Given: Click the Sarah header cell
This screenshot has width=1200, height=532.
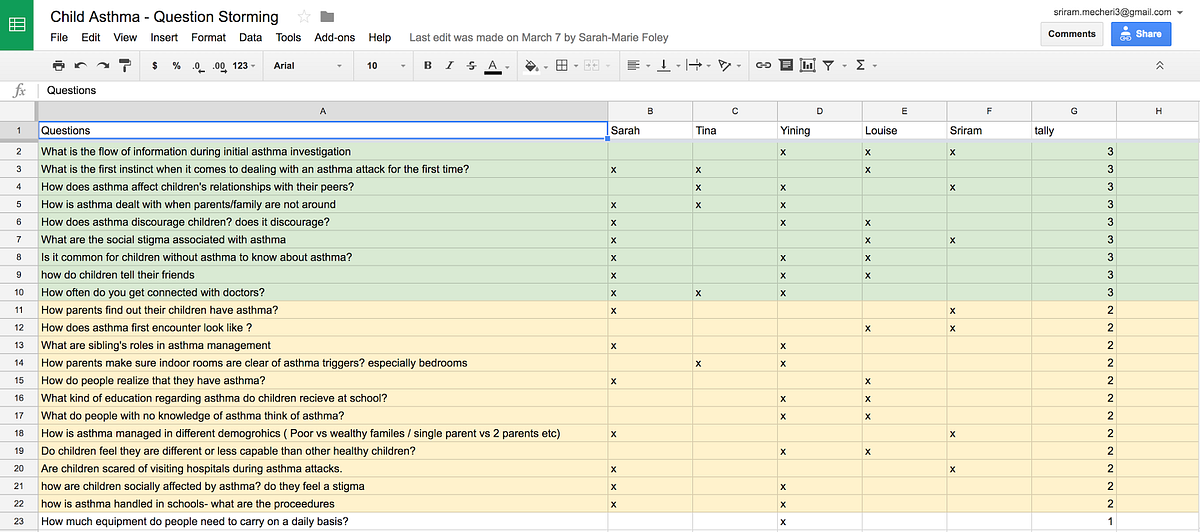Looking at the screenshot, I should pos(650,130).
